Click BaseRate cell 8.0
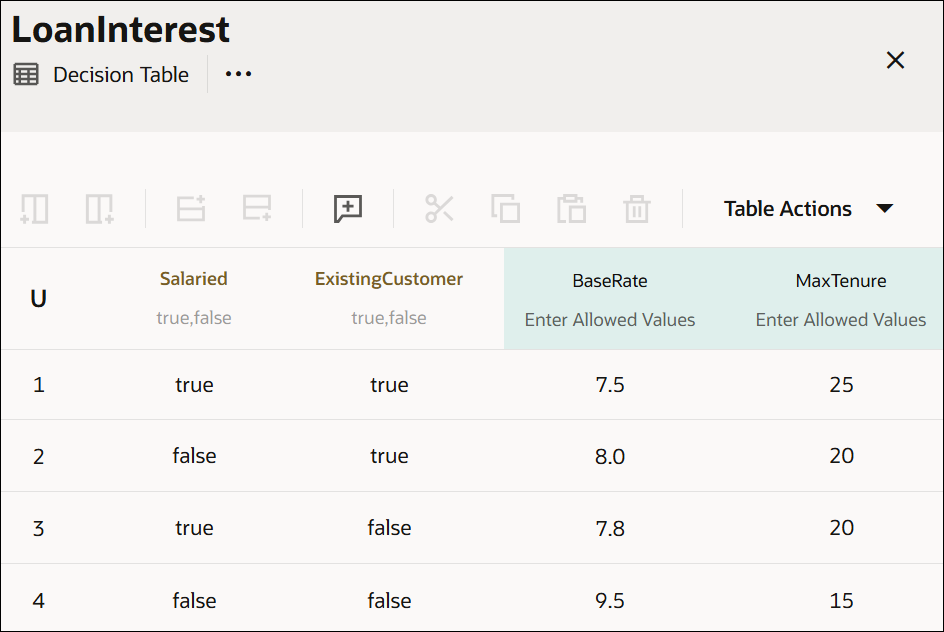 point(610,456)
